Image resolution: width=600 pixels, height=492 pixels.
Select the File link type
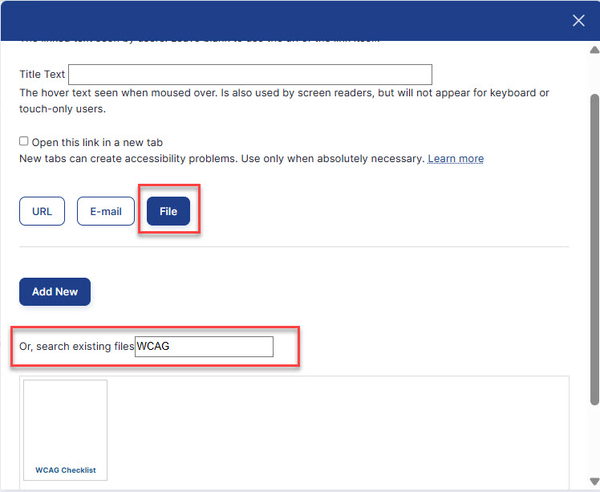[x=168, y=212]
